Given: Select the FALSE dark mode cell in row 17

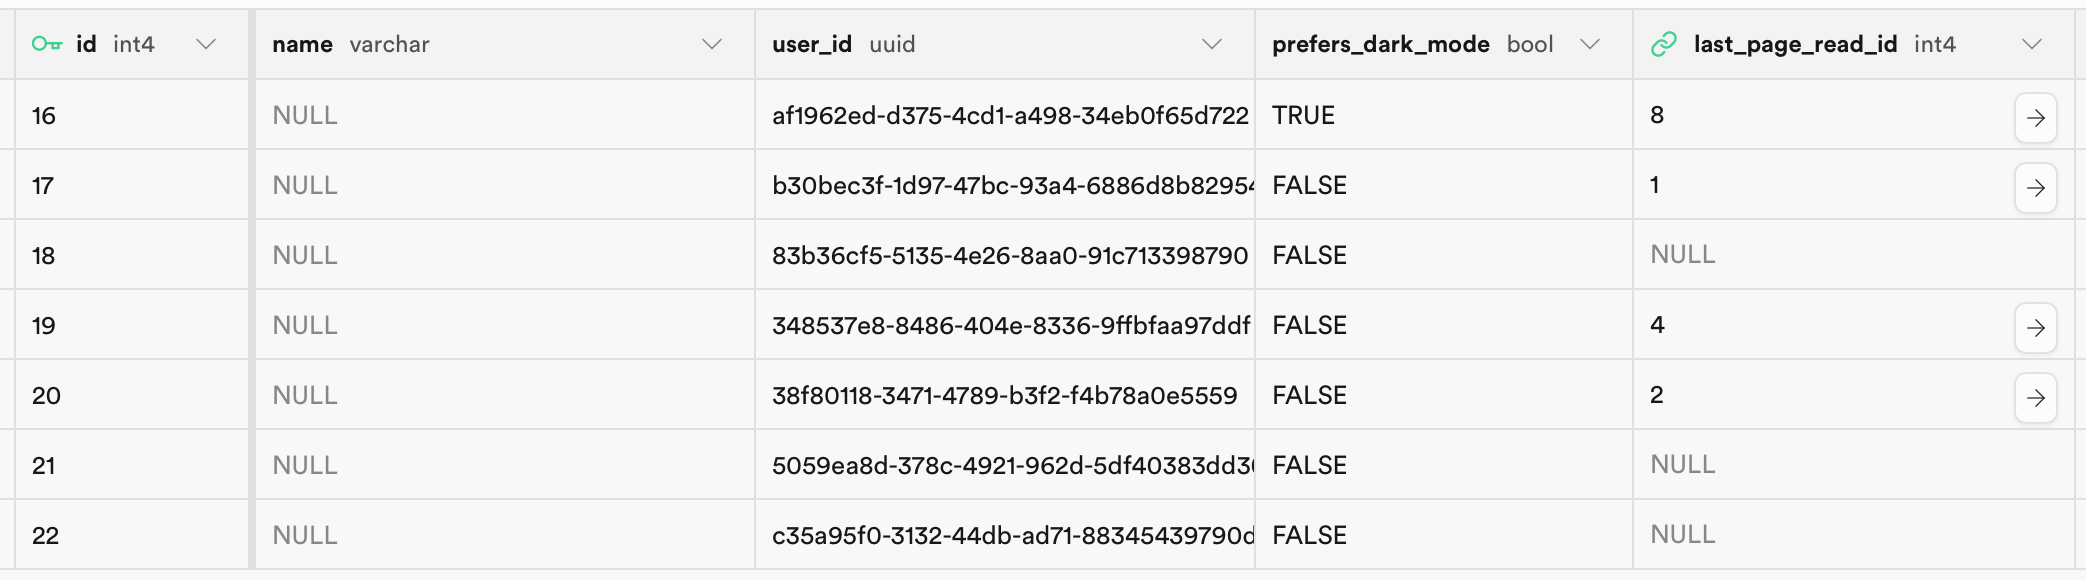Looking at the screenshot, I should tap(1309, 186).
